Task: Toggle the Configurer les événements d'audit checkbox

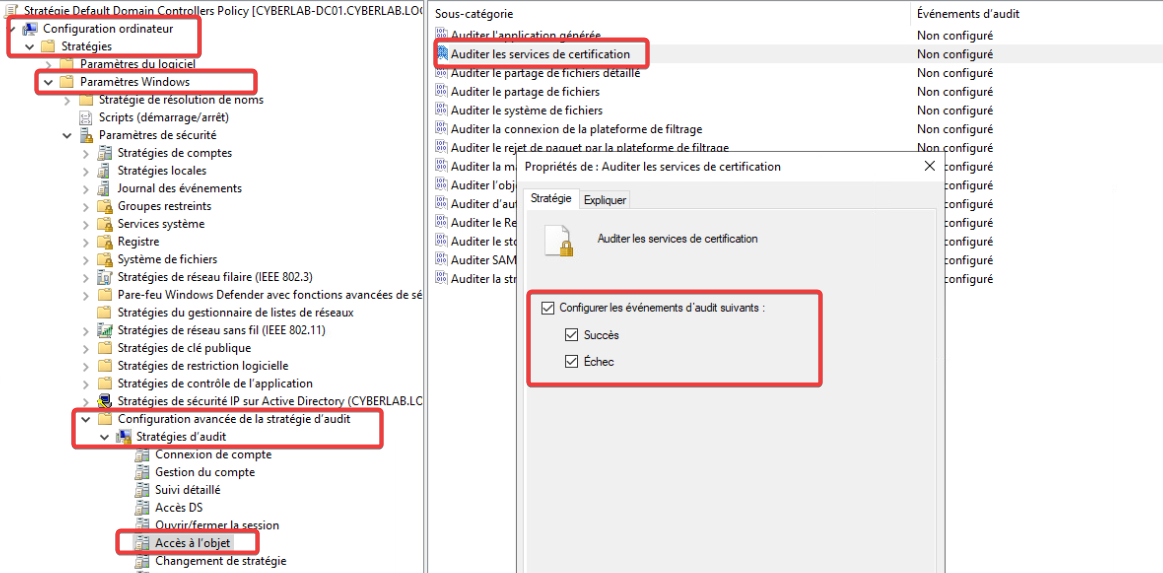Action: [547, 309]
